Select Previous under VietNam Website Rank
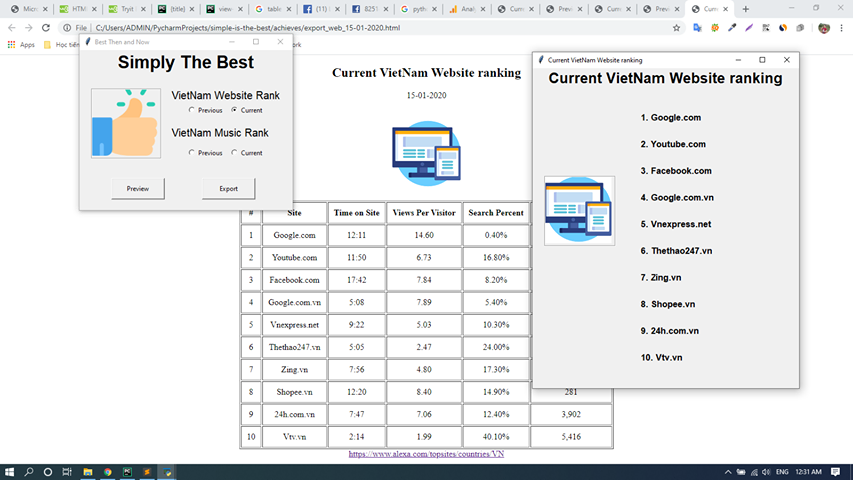The height and width of the screenshot is (480, 853). point(191,110)
